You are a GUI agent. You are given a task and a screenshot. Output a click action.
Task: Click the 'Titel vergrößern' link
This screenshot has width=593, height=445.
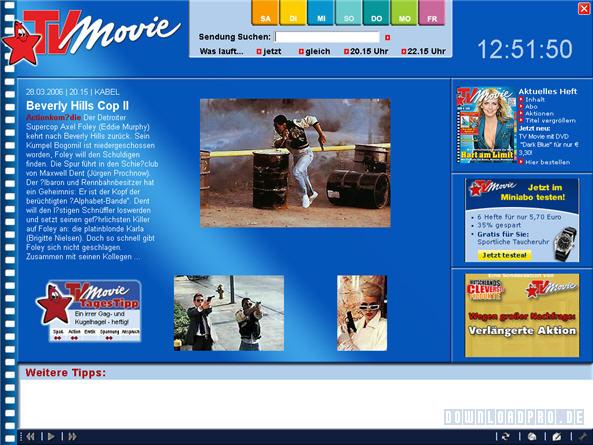pos(550,121)
